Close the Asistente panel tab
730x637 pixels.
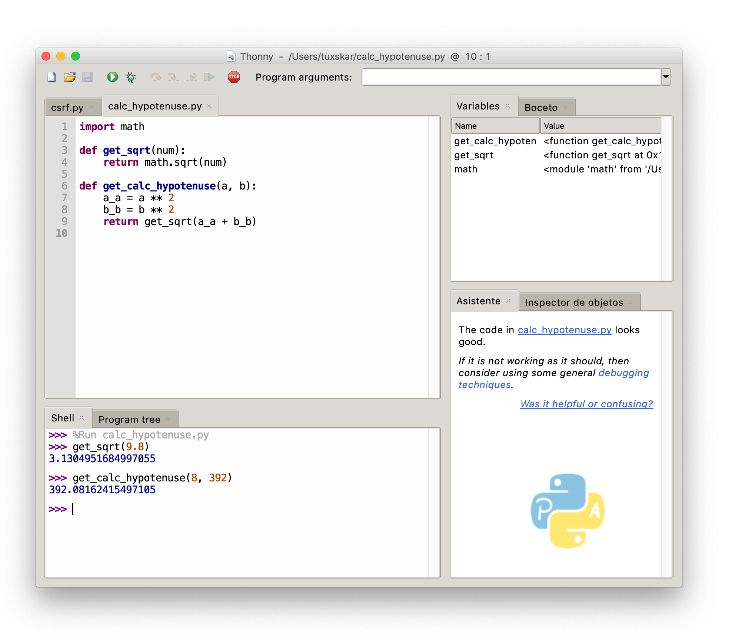coord(508,301)
